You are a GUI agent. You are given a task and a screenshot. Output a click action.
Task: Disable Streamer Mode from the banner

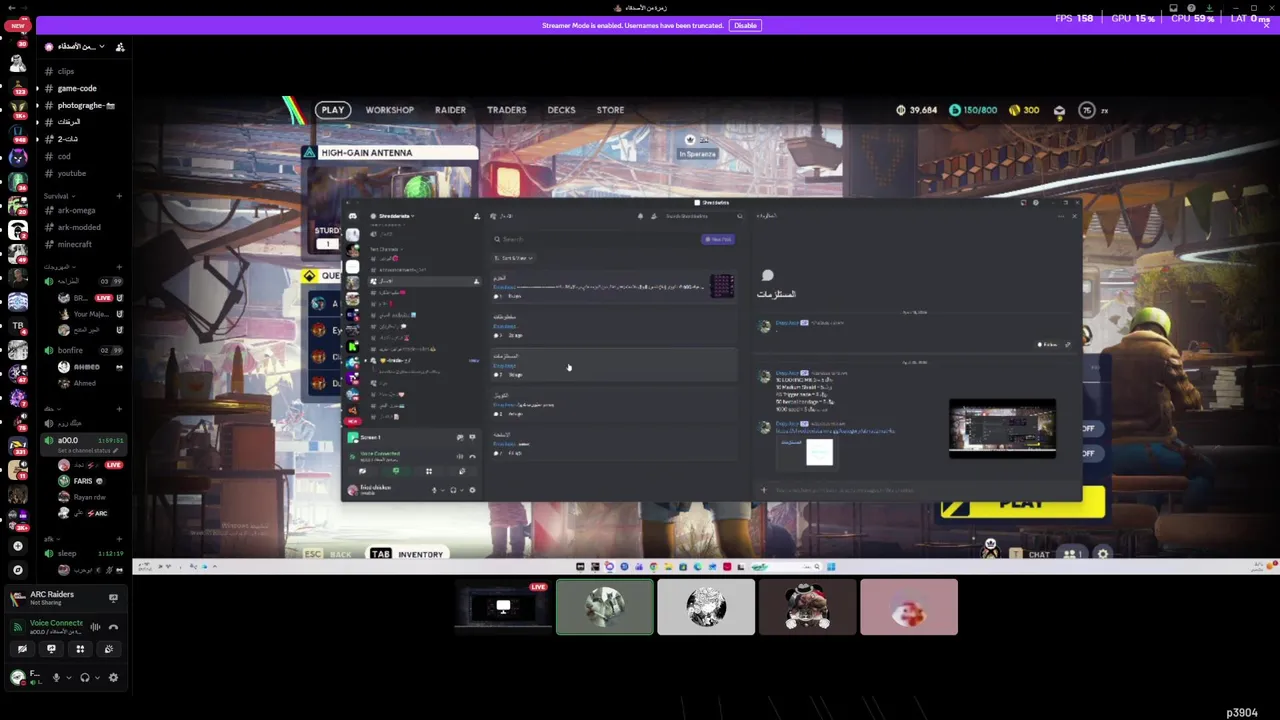pos(745,25)
